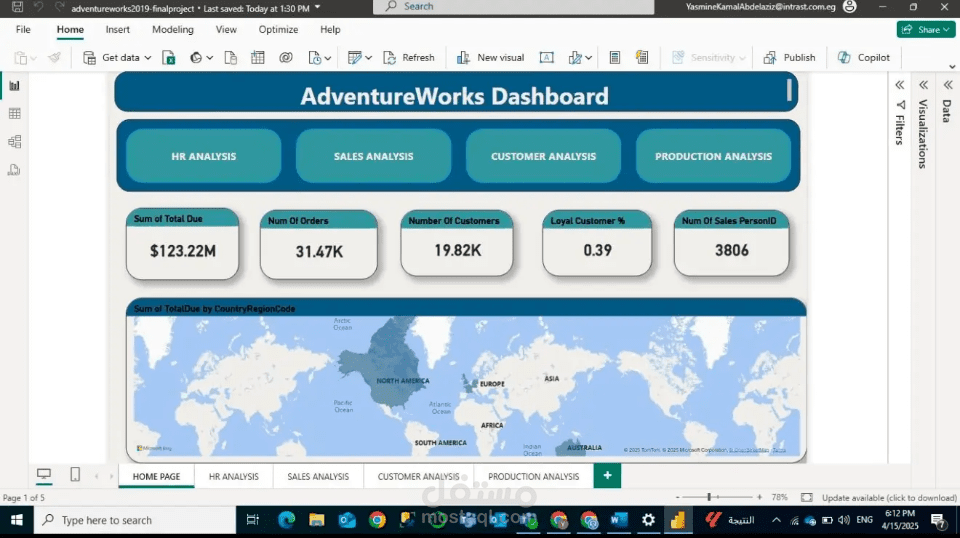The height and width of the screenshot is (538, 960).
Task: Click the Enter data table icon
Action: point(258,58)
